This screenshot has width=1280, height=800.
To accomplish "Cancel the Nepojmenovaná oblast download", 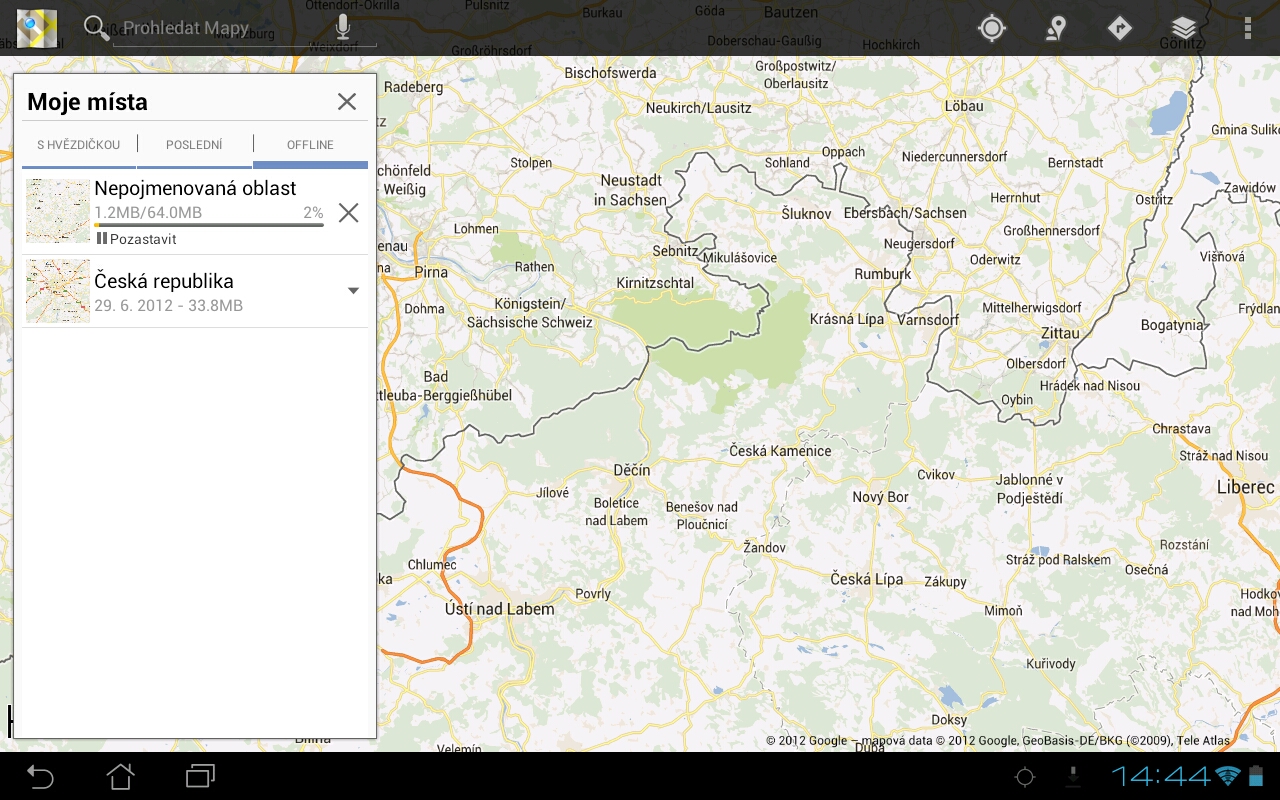I will point(348,212).
